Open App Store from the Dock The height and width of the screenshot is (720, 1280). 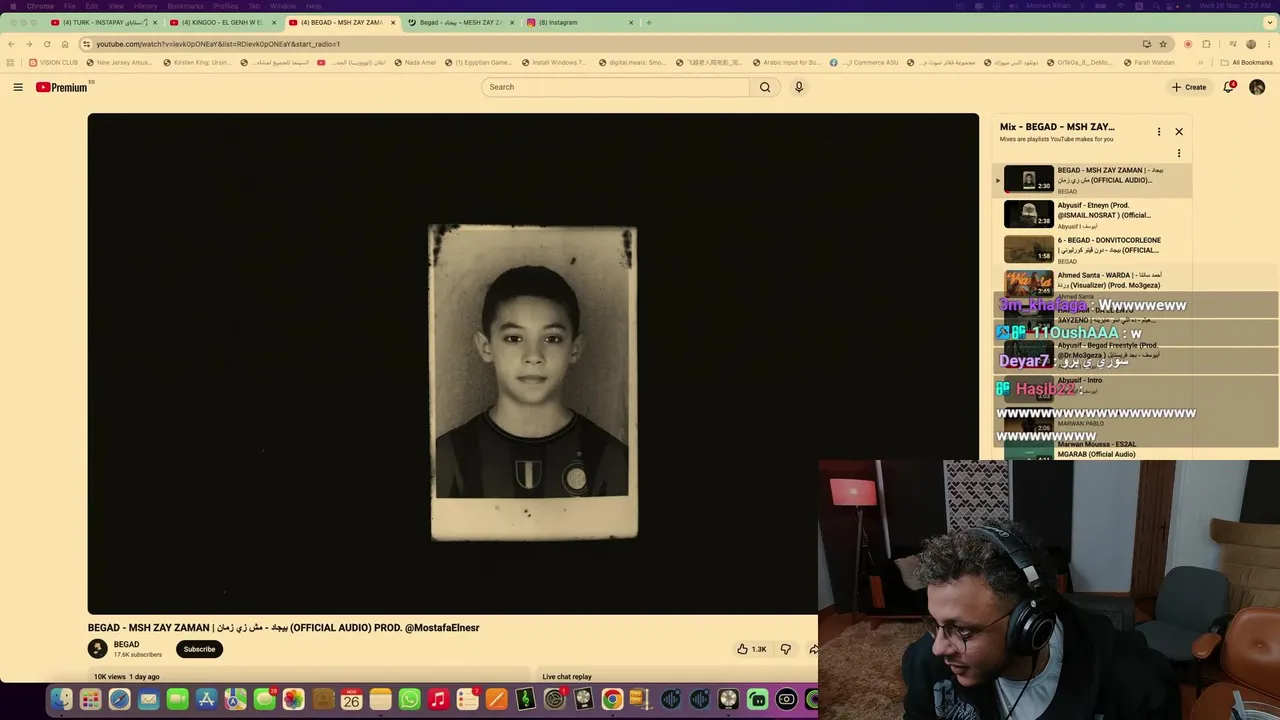click(206, 700)
